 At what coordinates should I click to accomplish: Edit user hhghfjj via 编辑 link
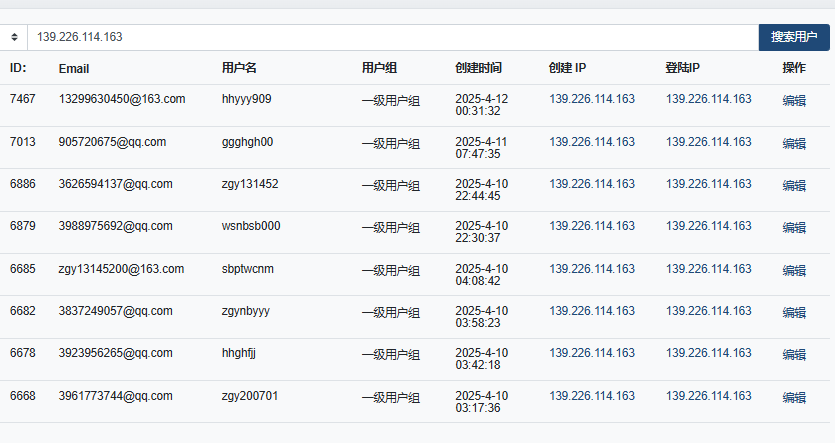794,355
